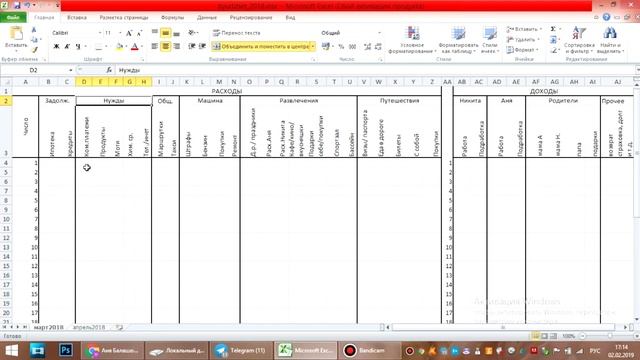Open the Delete cells (Удалить) dropdown
Image resolution: width=640 pixels, height=360 pixels.
pyautogui.click(x=523, y=40)
